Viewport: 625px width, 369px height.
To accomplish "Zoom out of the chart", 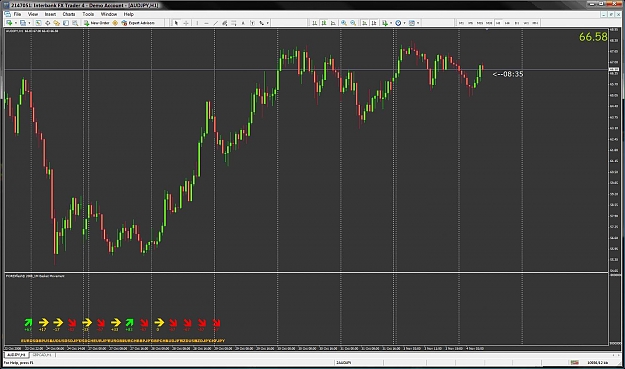I will [353, 23].
